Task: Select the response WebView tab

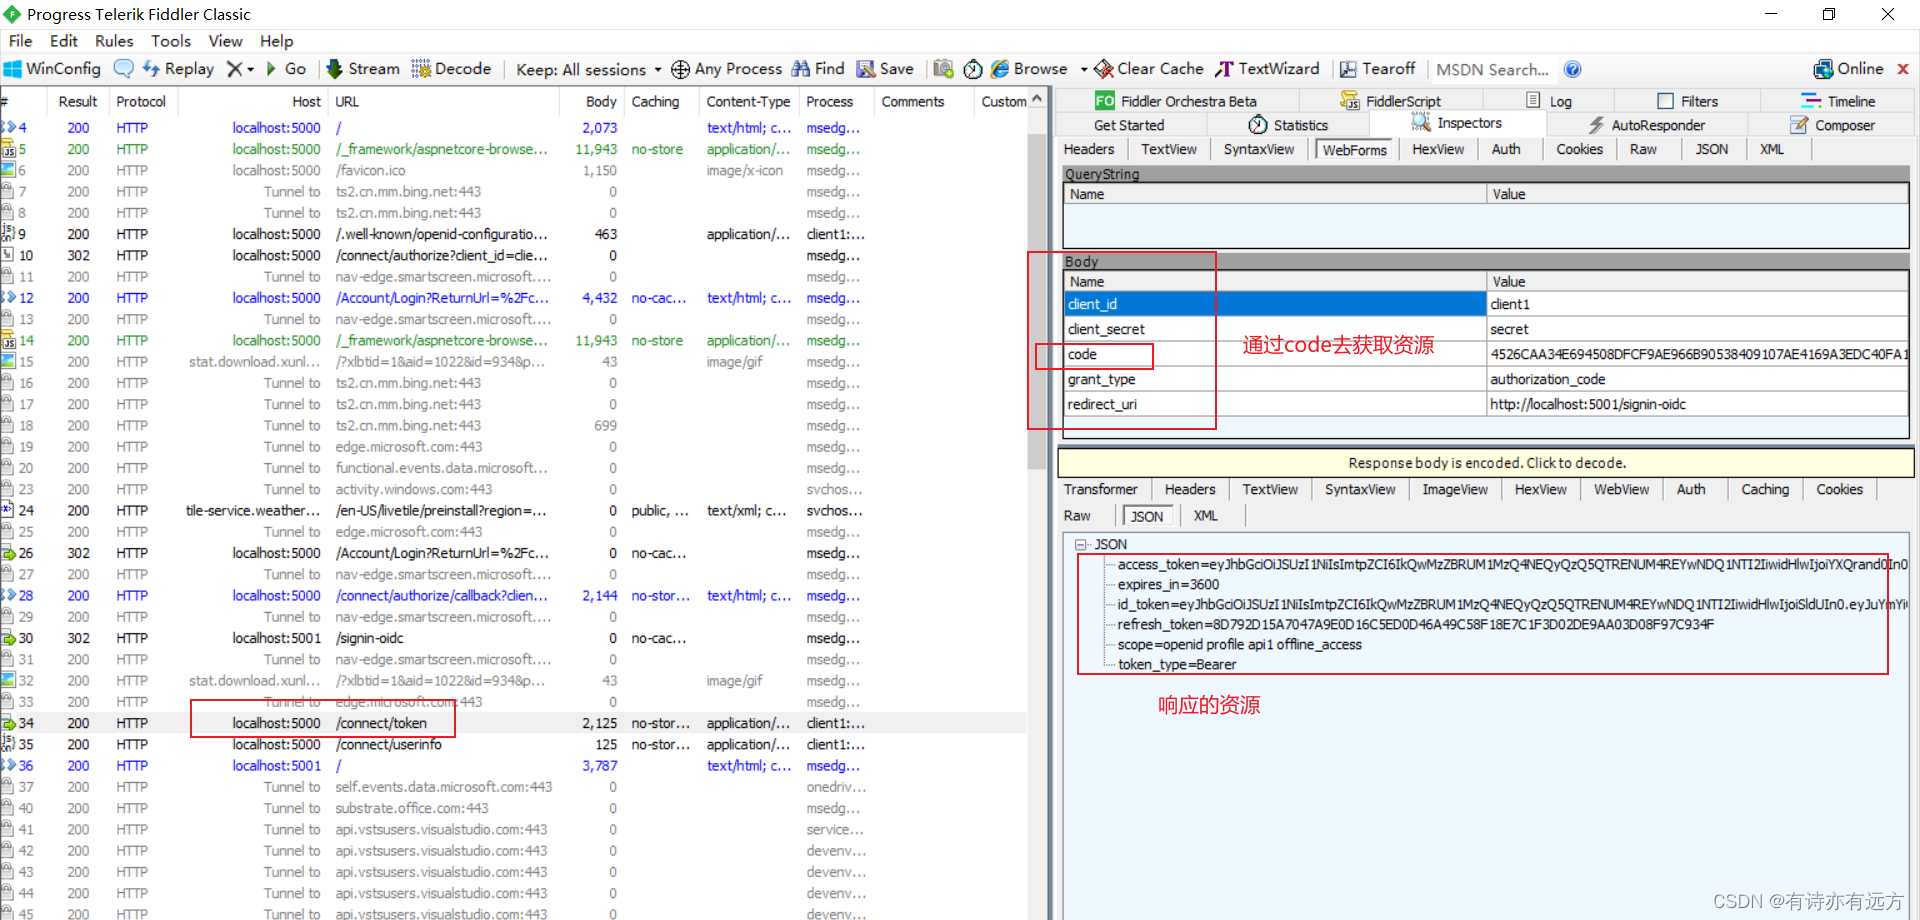Action: (x=1621, y=489)
